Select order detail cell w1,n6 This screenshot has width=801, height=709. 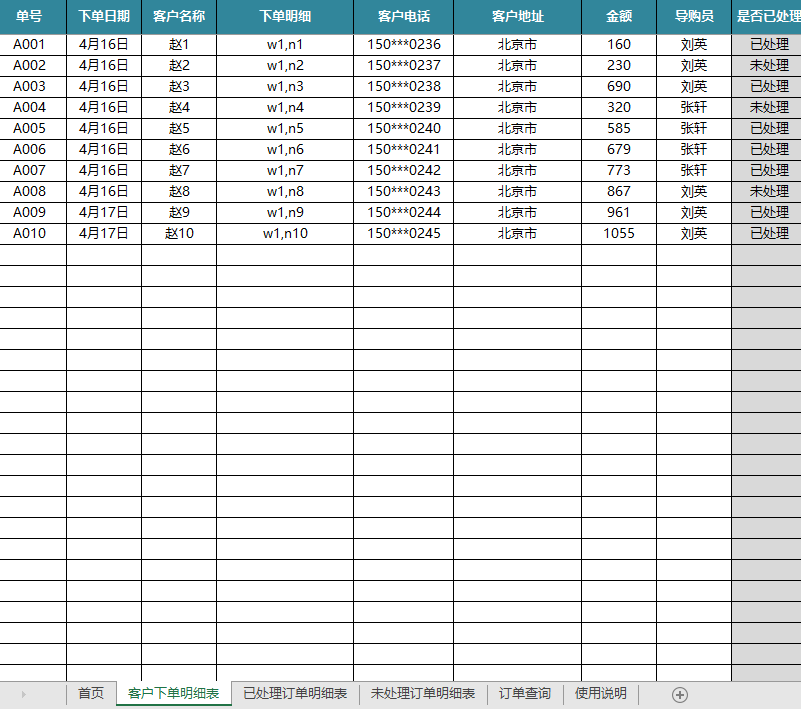pos(285,150)
